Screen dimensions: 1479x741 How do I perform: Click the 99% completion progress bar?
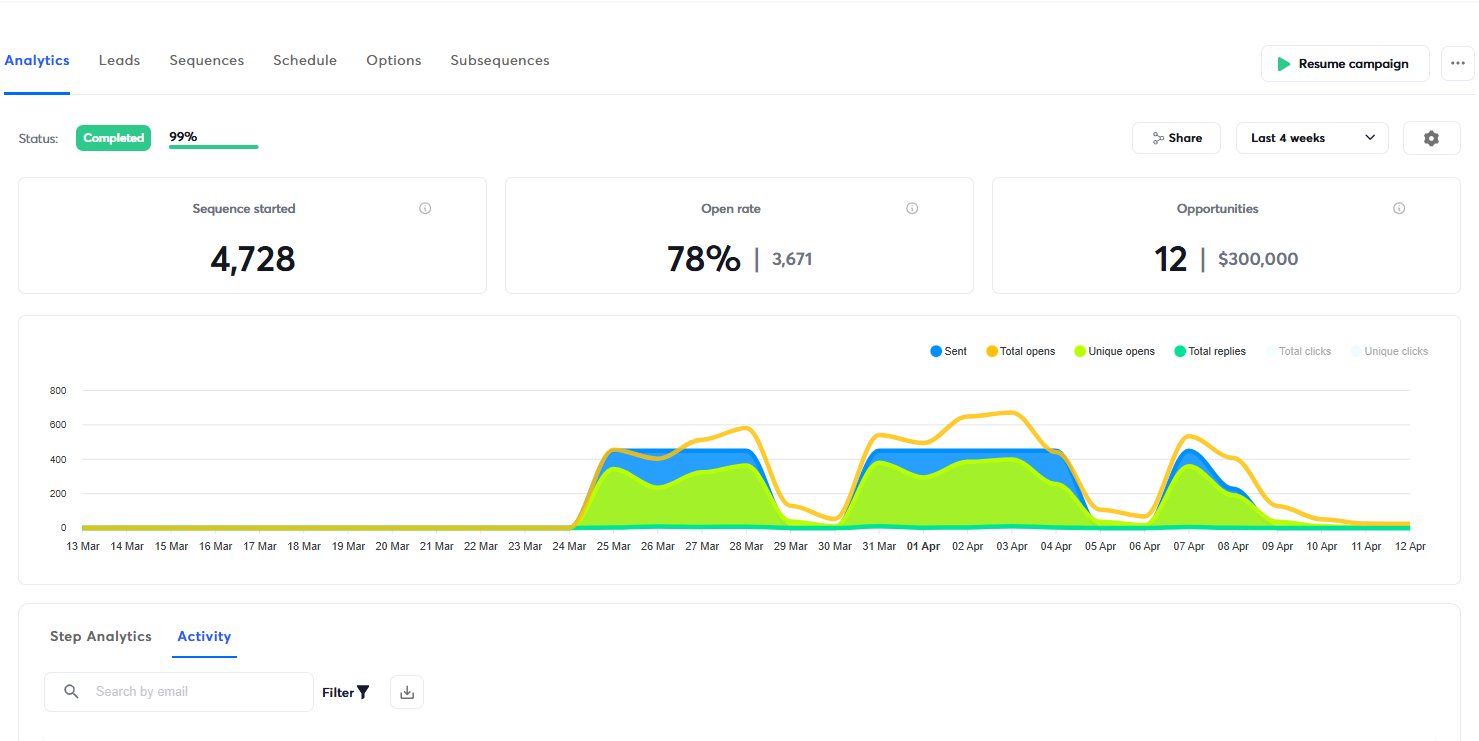213,146
